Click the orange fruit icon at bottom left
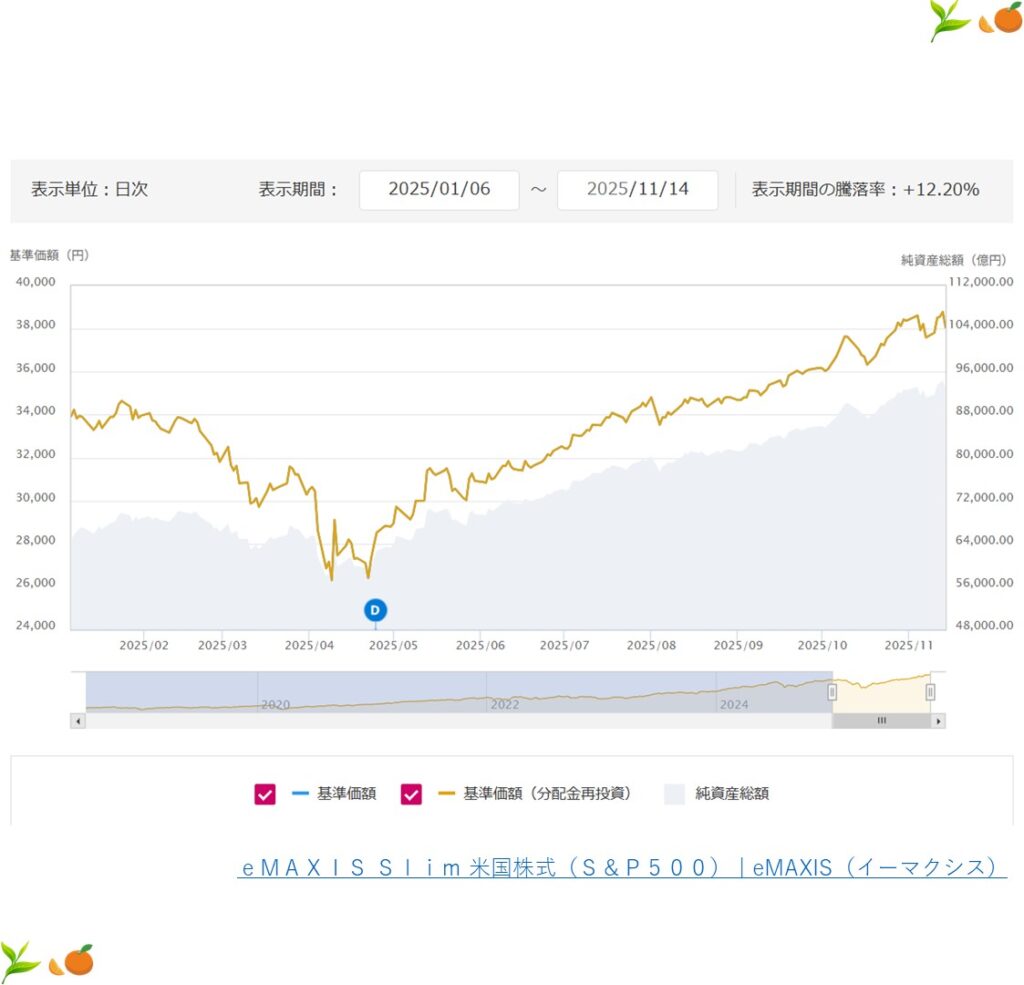The width and height of the screenshot is (1024, 985). pyautogui.click(x=73, y=960)
